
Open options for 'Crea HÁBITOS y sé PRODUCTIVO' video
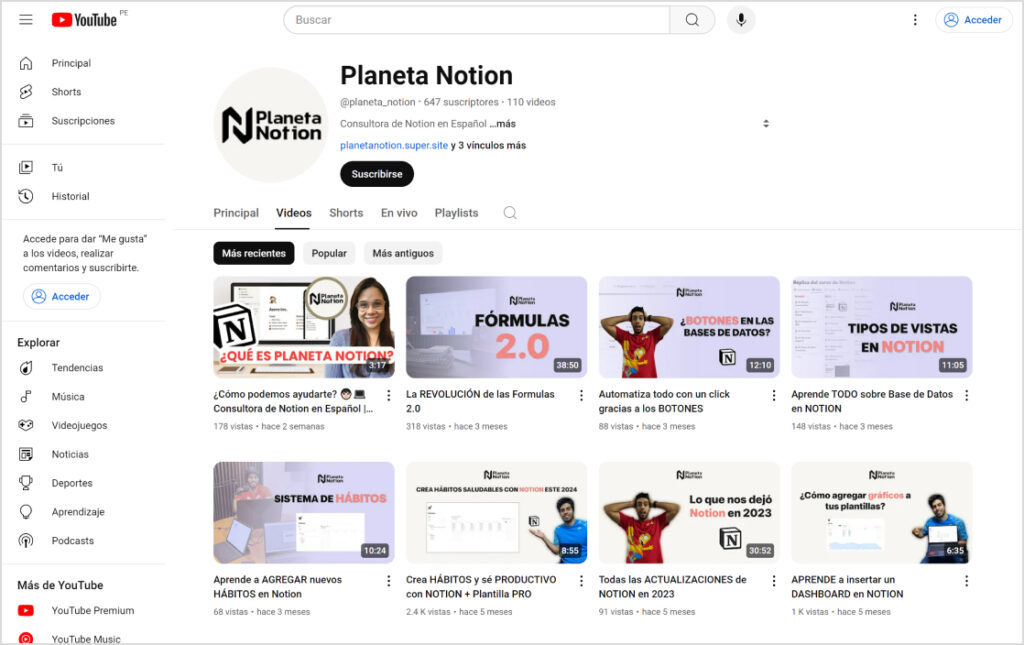581,580
